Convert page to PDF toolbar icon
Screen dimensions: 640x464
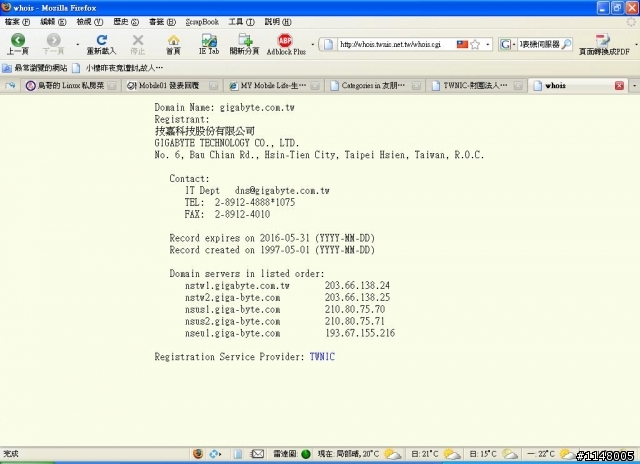tap(604, 44)
